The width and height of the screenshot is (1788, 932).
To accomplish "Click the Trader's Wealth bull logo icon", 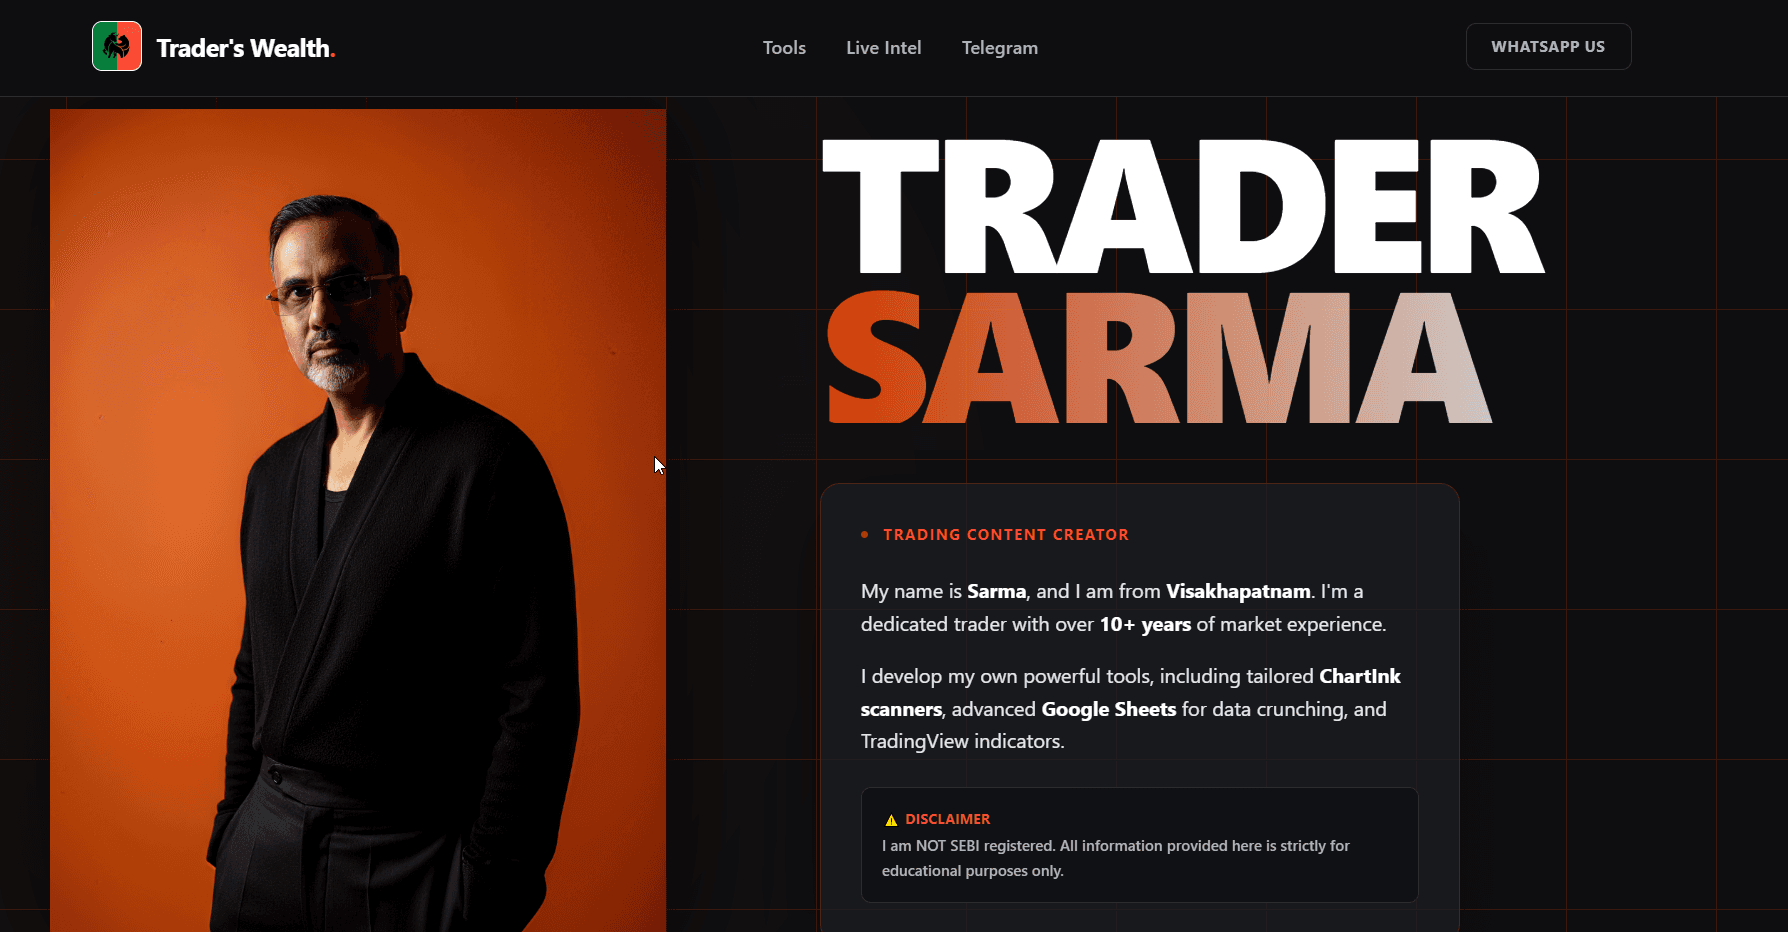I will point(117,46).
